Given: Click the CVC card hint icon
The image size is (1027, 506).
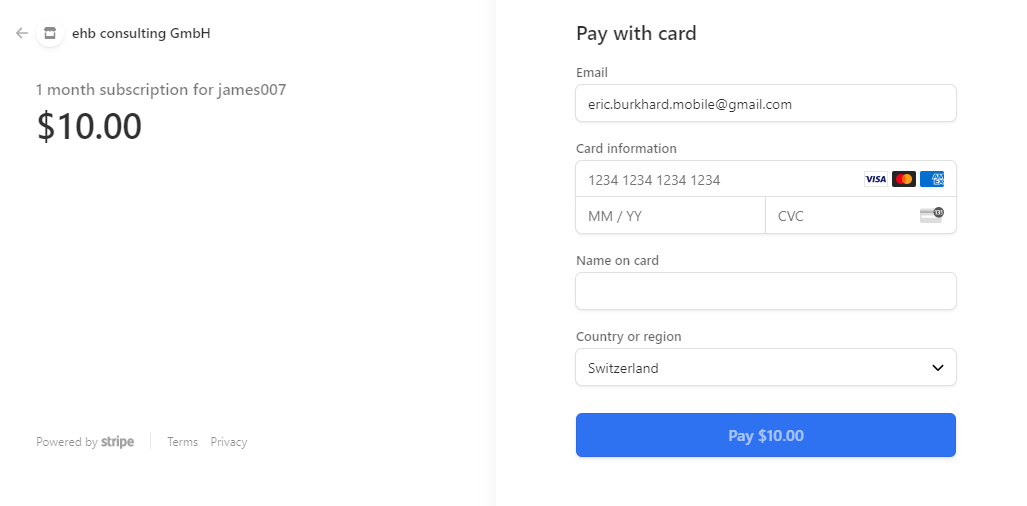Looking at the screenshot, I should (931, 215).
